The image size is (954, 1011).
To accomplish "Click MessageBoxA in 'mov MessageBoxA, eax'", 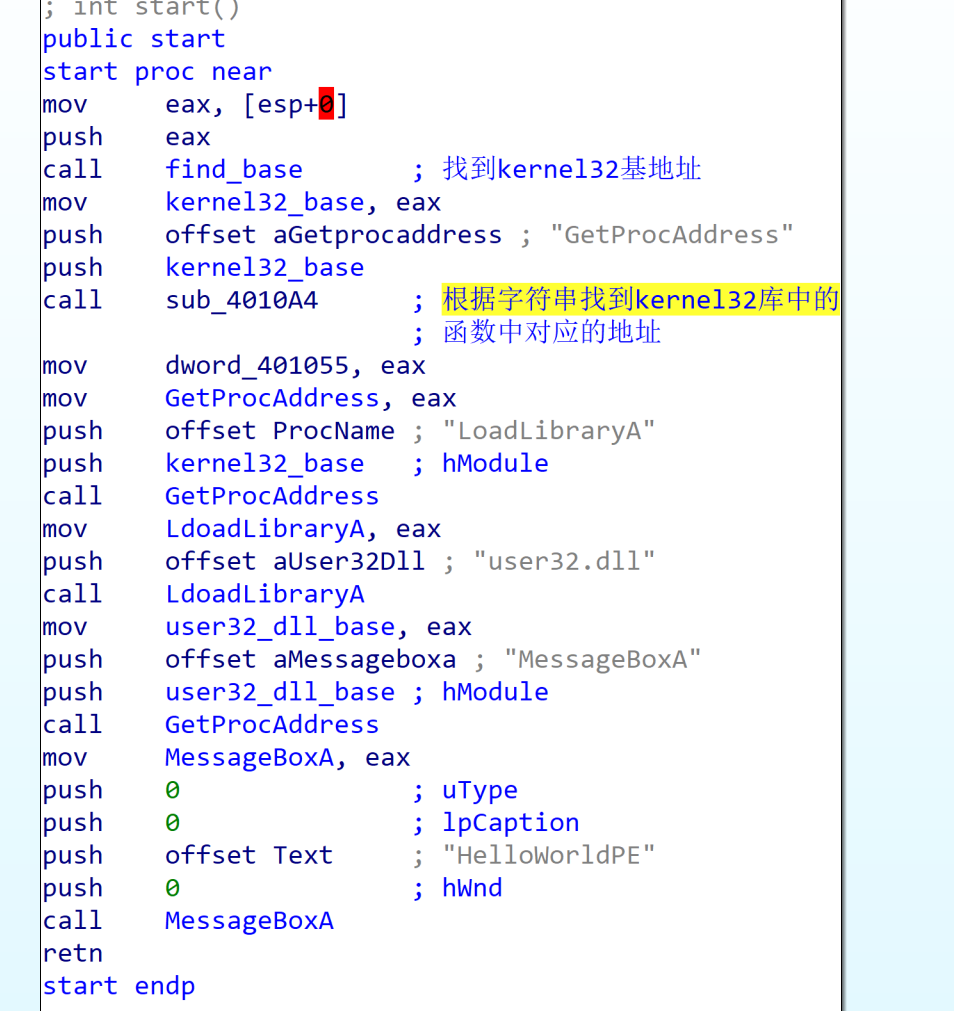I will click(x=249, y=758).
